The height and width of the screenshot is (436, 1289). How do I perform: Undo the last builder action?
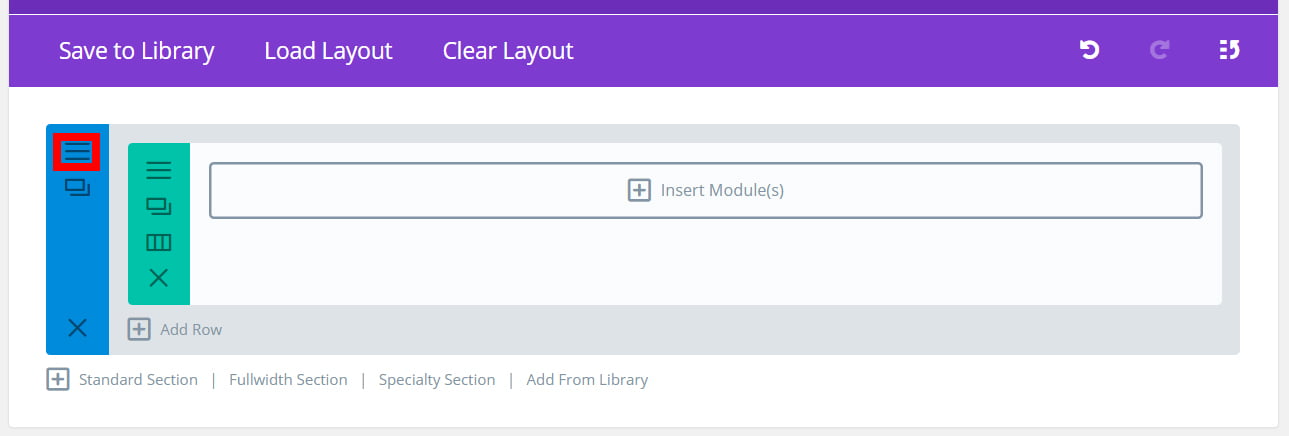point(1090,50)
